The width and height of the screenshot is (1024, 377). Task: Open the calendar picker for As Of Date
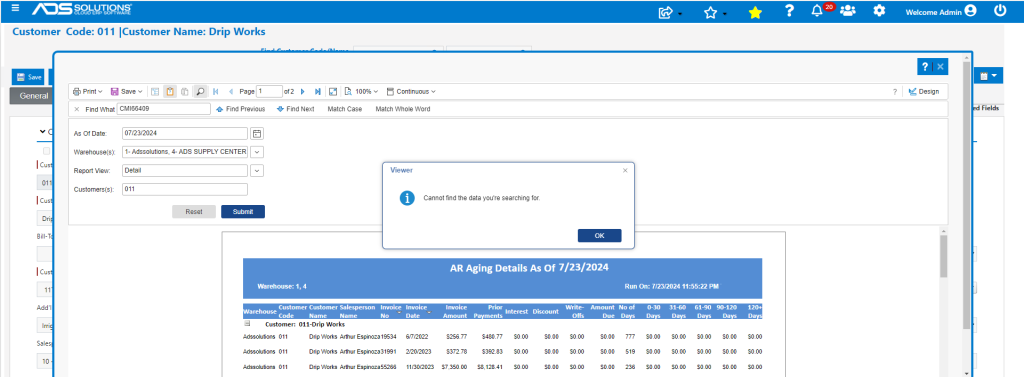coord(257,133)
